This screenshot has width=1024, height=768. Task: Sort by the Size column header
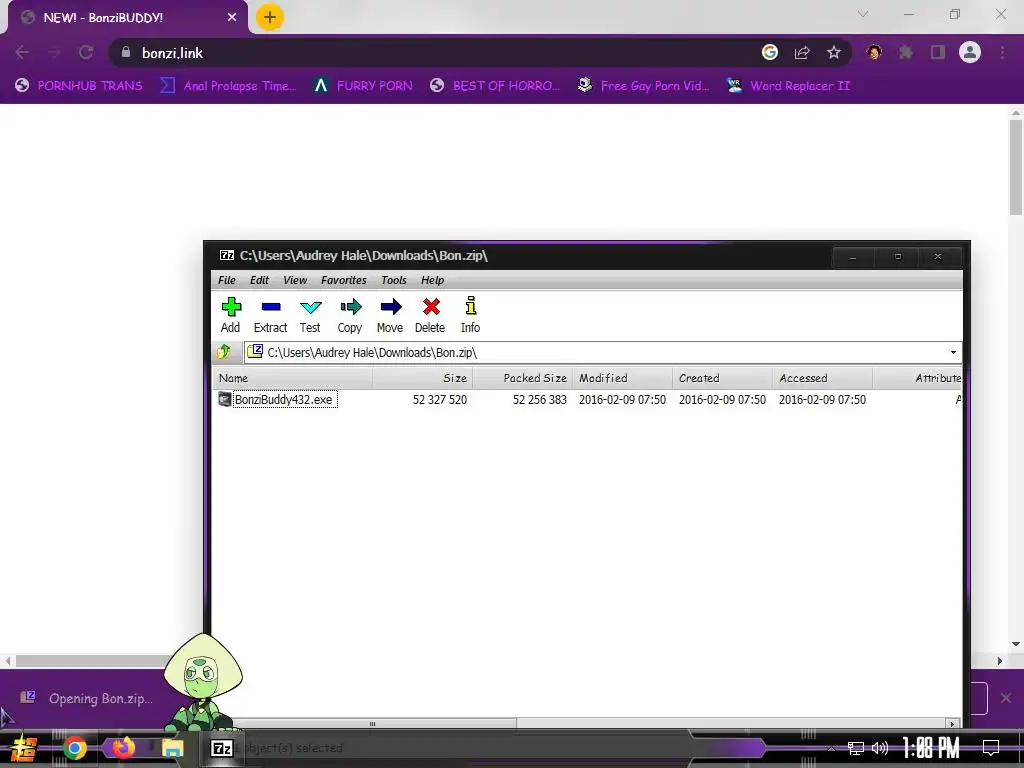point(423,378)
